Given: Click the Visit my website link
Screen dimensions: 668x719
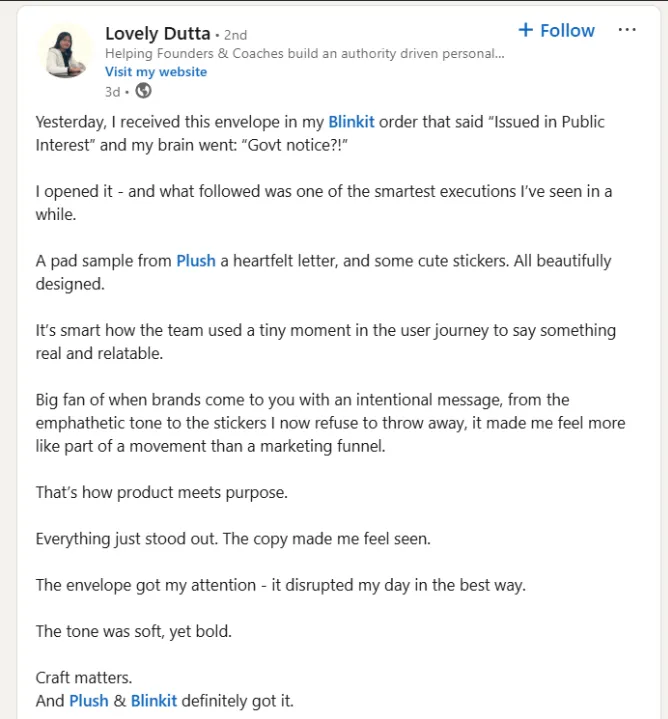Looking at the screenshot, I should point(156,72).
